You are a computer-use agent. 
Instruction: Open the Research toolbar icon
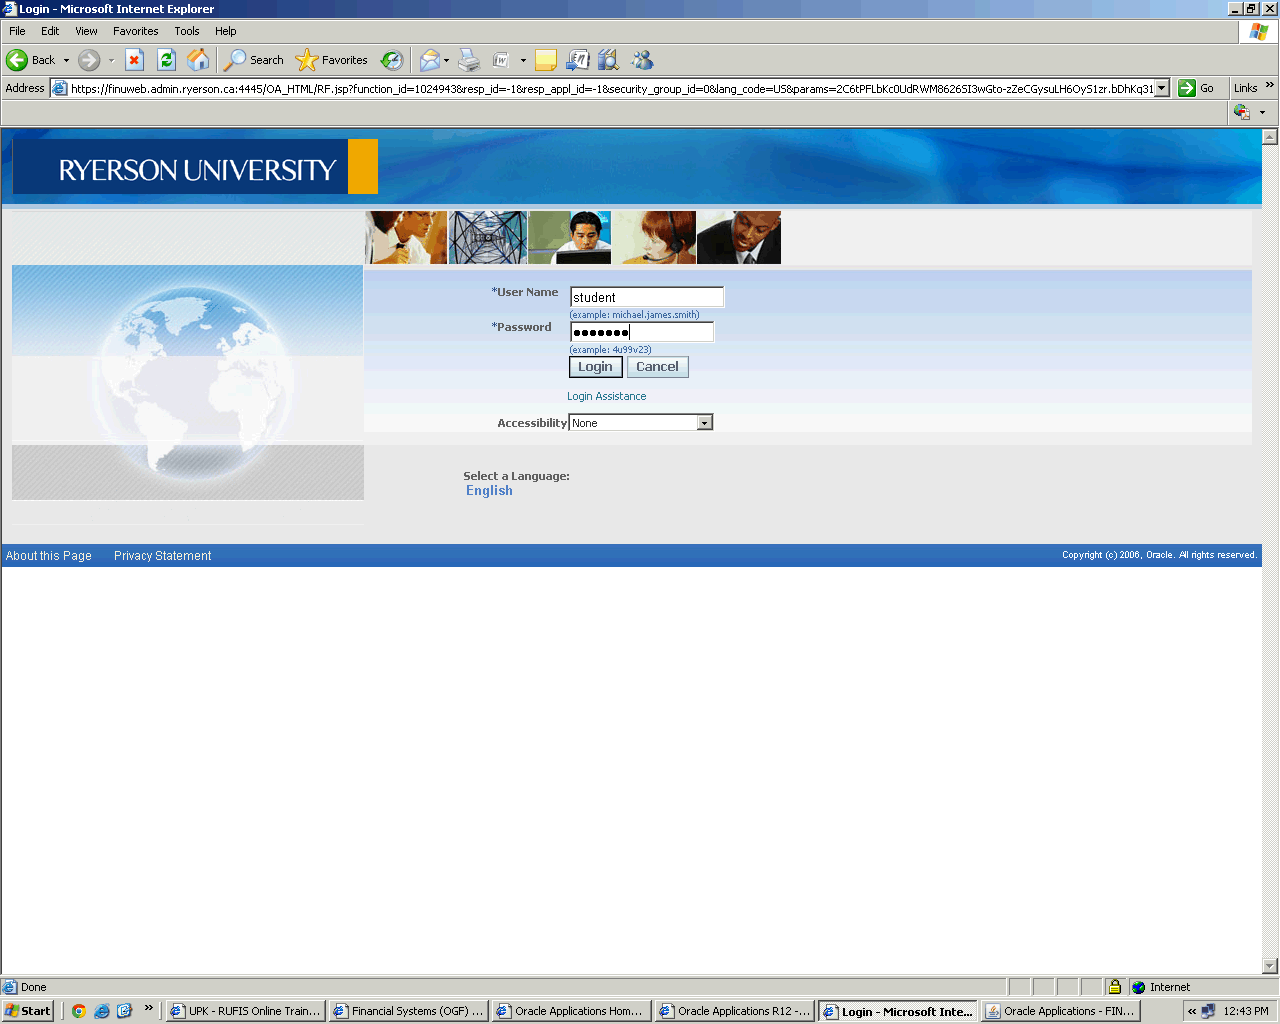pos(608,60)
